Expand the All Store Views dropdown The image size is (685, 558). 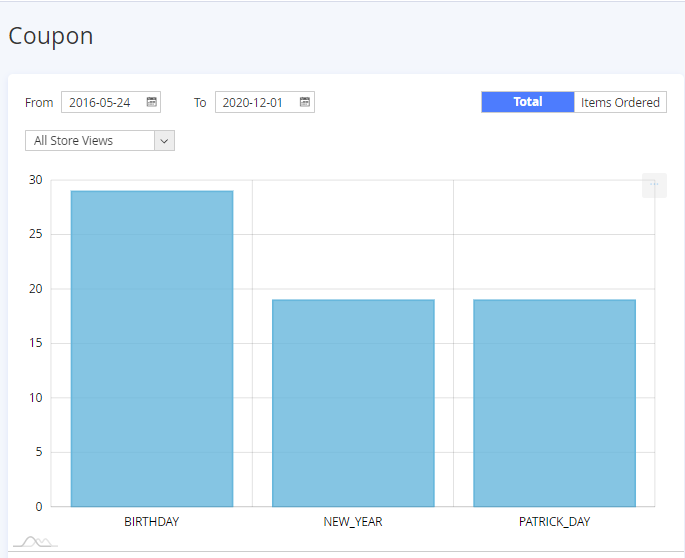point(90,141)
